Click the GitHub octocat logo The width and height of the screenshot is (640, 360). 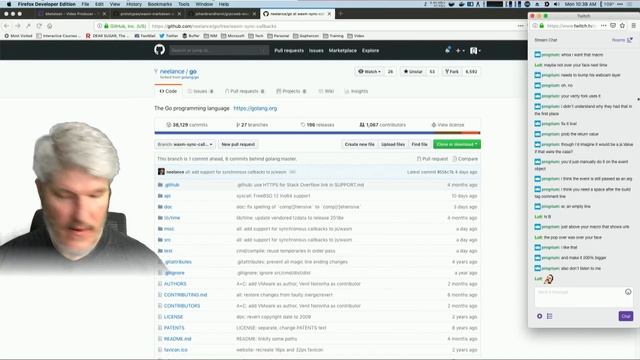point(160,50)
